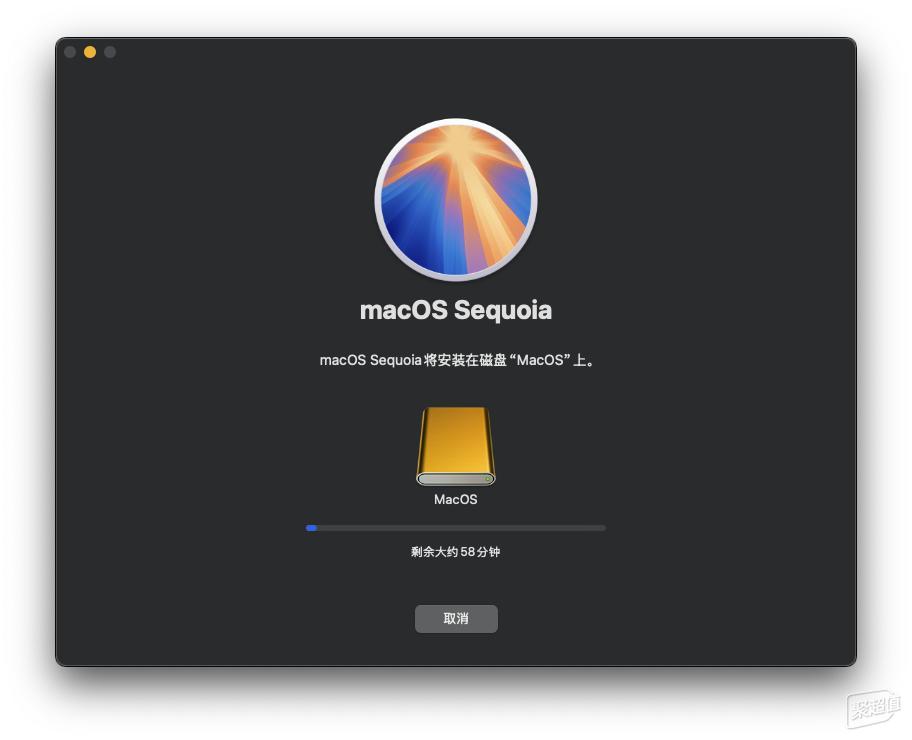Screen dimensions: 912x740
Task: Click the macOS Sequoia title text
Action: point(456,310)
